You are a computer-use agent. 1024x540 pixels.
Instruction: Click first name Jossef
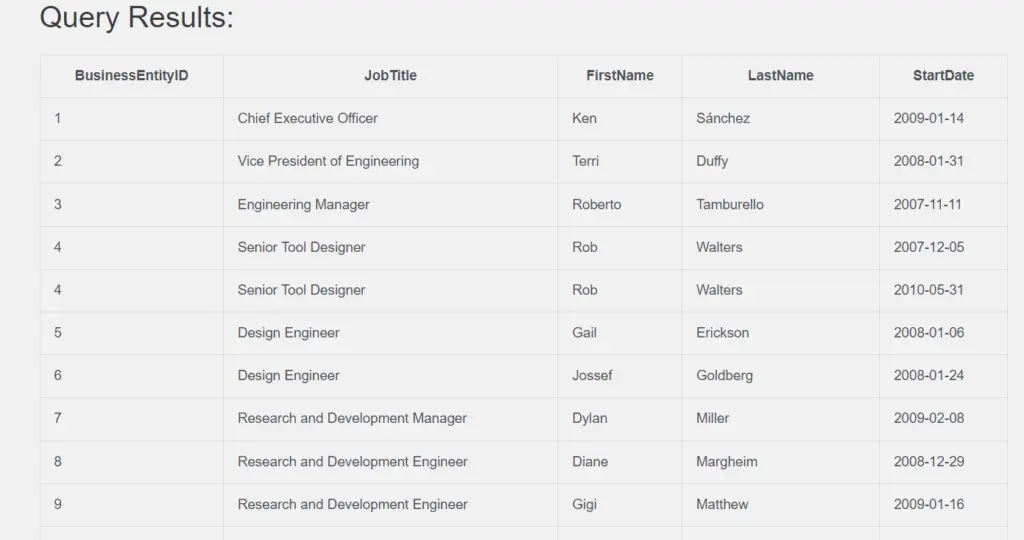coord(592,375)
